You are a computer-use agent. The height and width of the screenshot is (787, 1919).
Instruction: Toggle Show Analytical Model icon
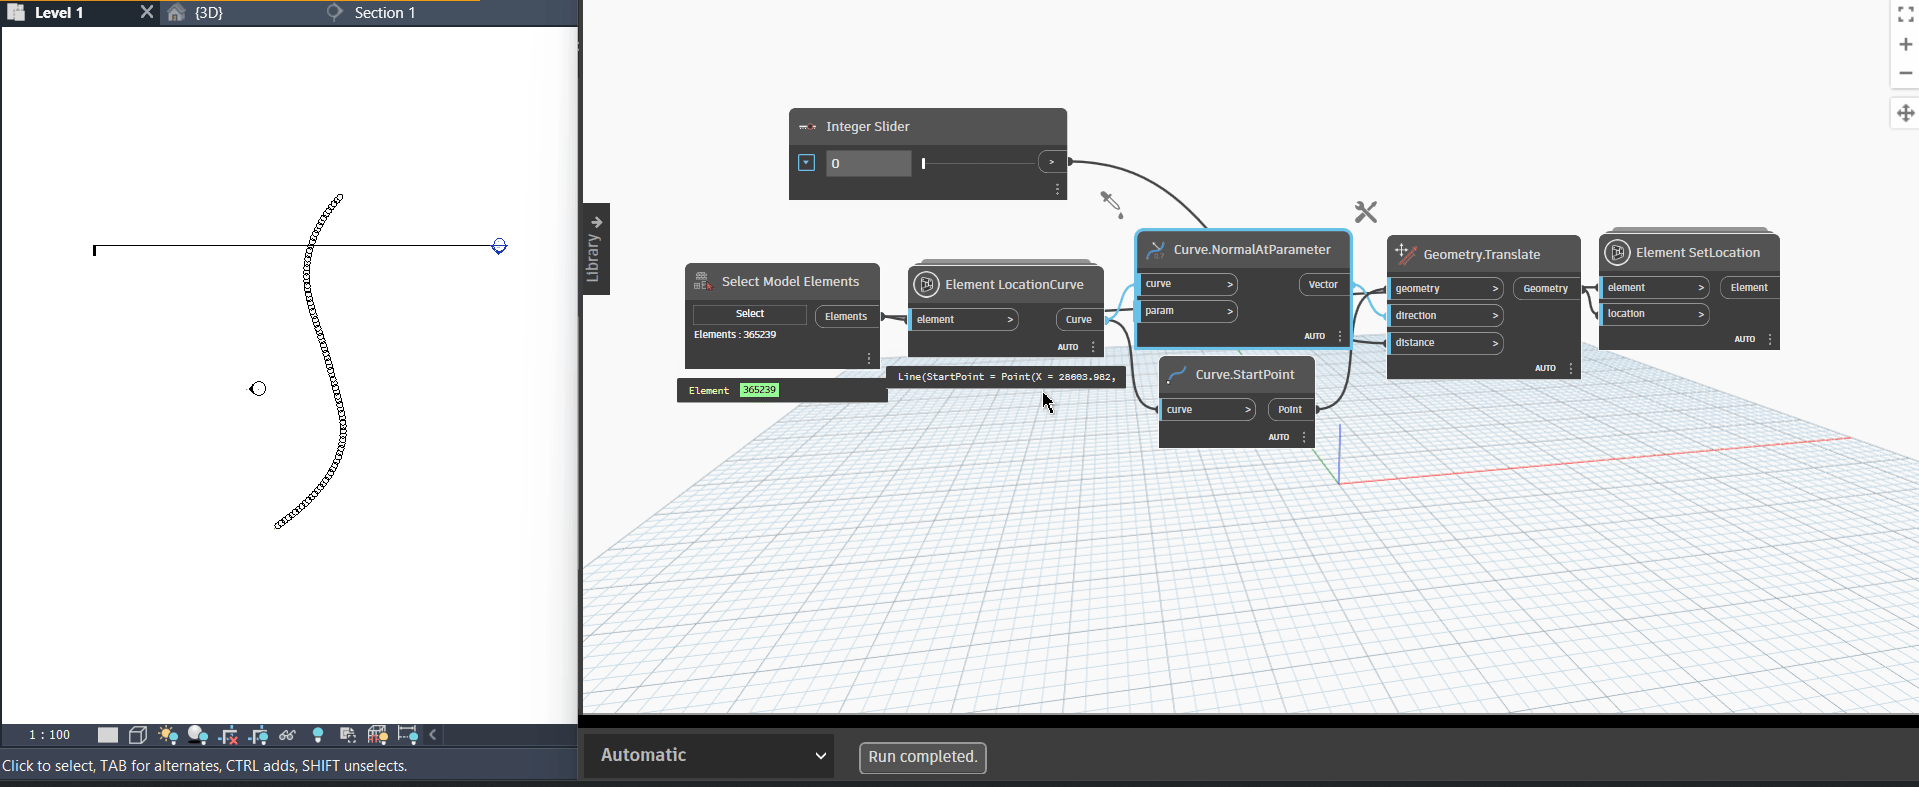pos(377,735)
